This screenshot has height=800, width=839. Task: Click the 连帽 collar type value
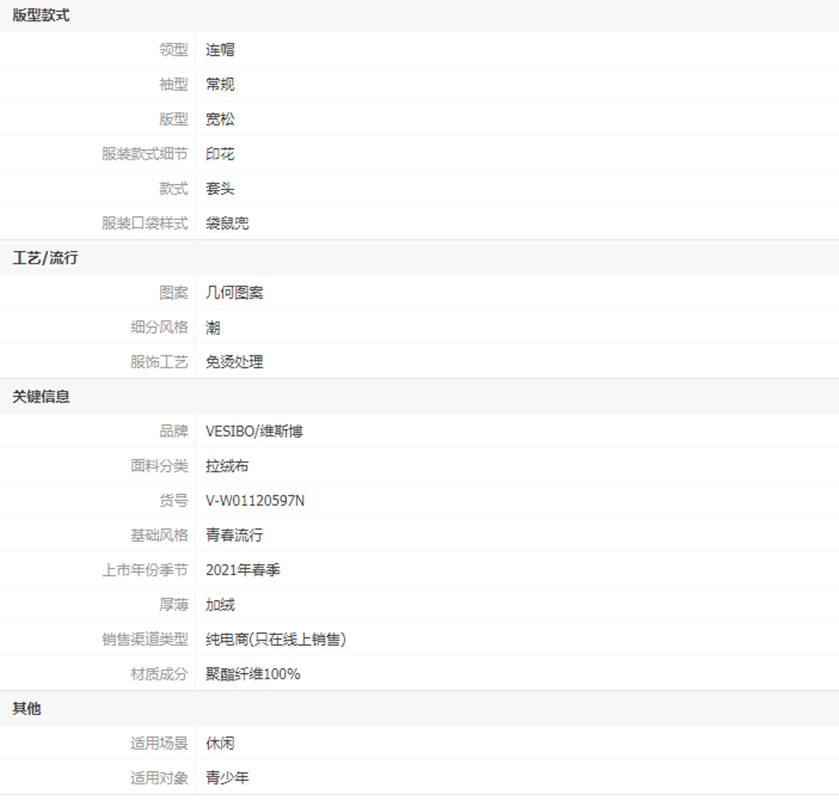(220, 50)
